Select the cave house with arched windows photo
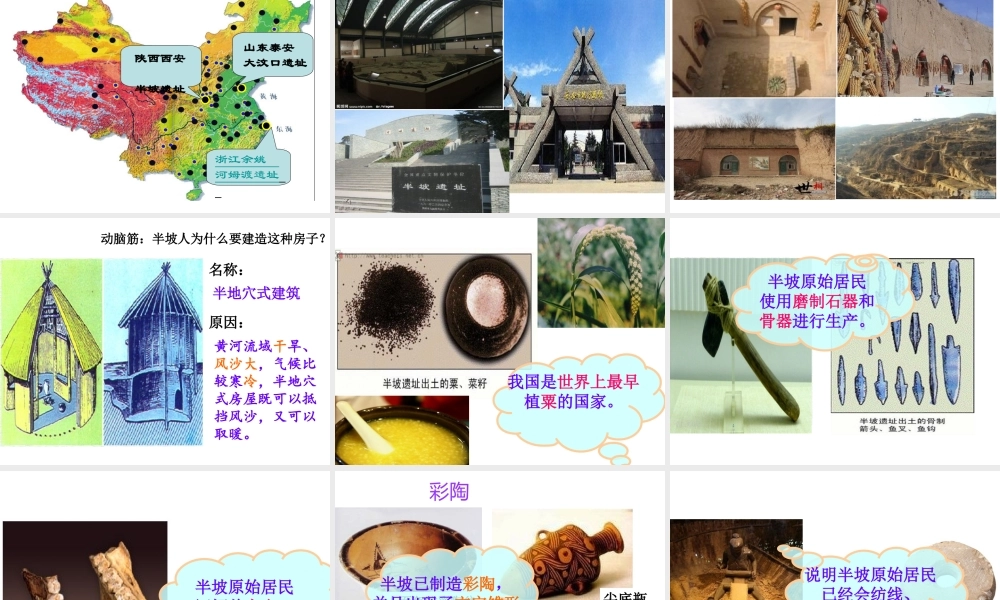The width and height of the screenshot is (1000, 600). (x=754, y=149)
